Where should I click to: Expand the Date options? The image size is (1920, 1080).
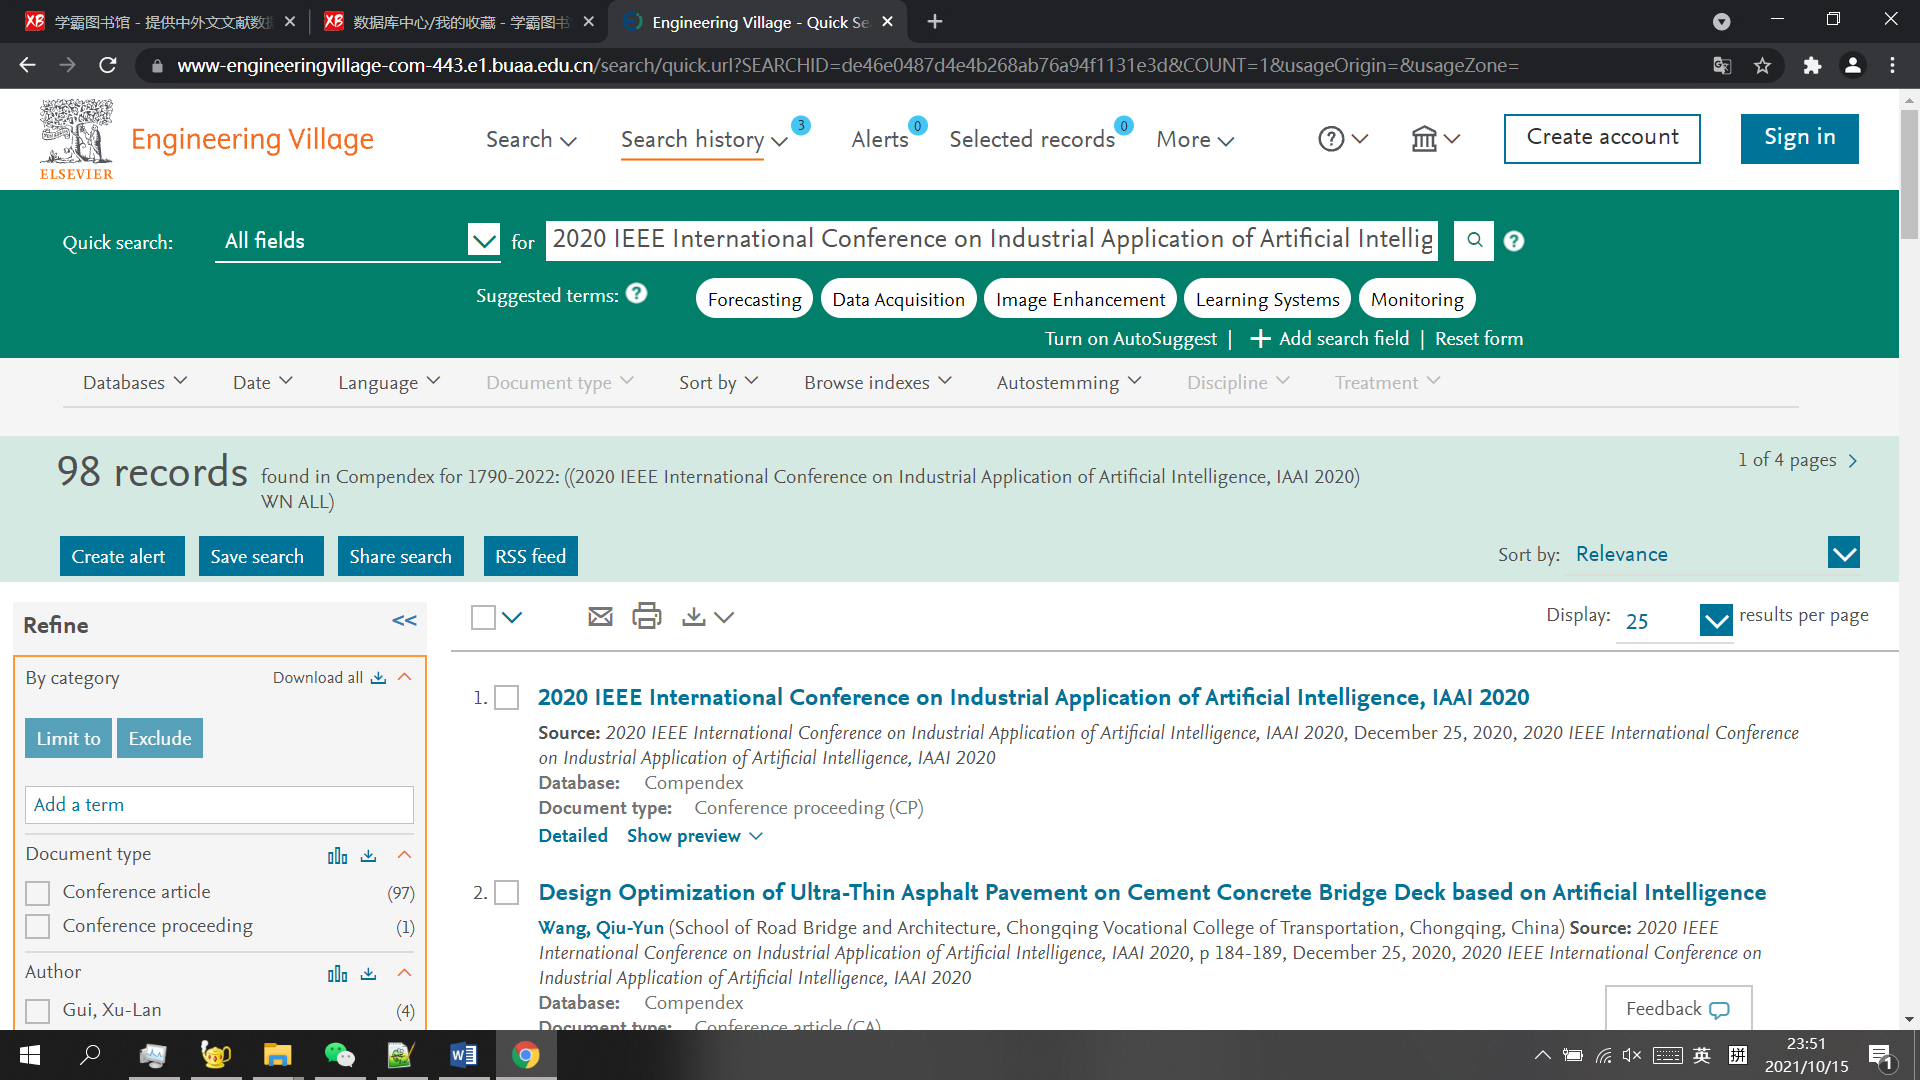262,382
